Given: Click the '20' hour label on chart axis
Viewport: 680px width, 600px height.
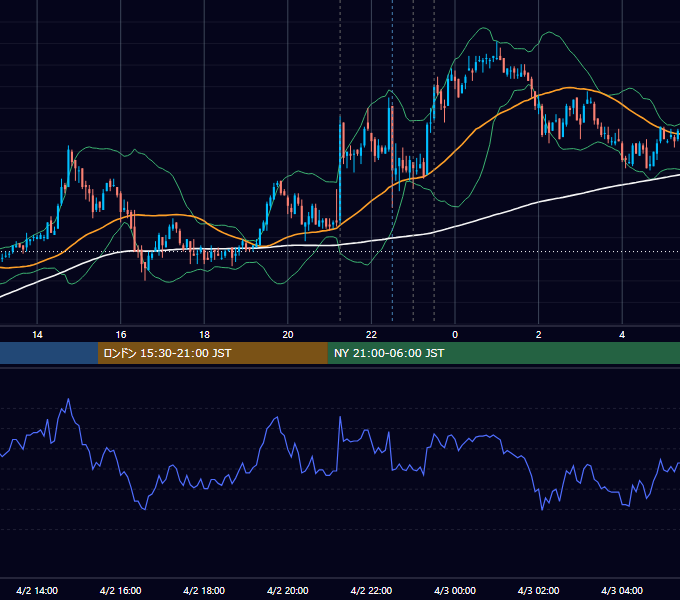Looking at the screenshot, I should [288, 335].
